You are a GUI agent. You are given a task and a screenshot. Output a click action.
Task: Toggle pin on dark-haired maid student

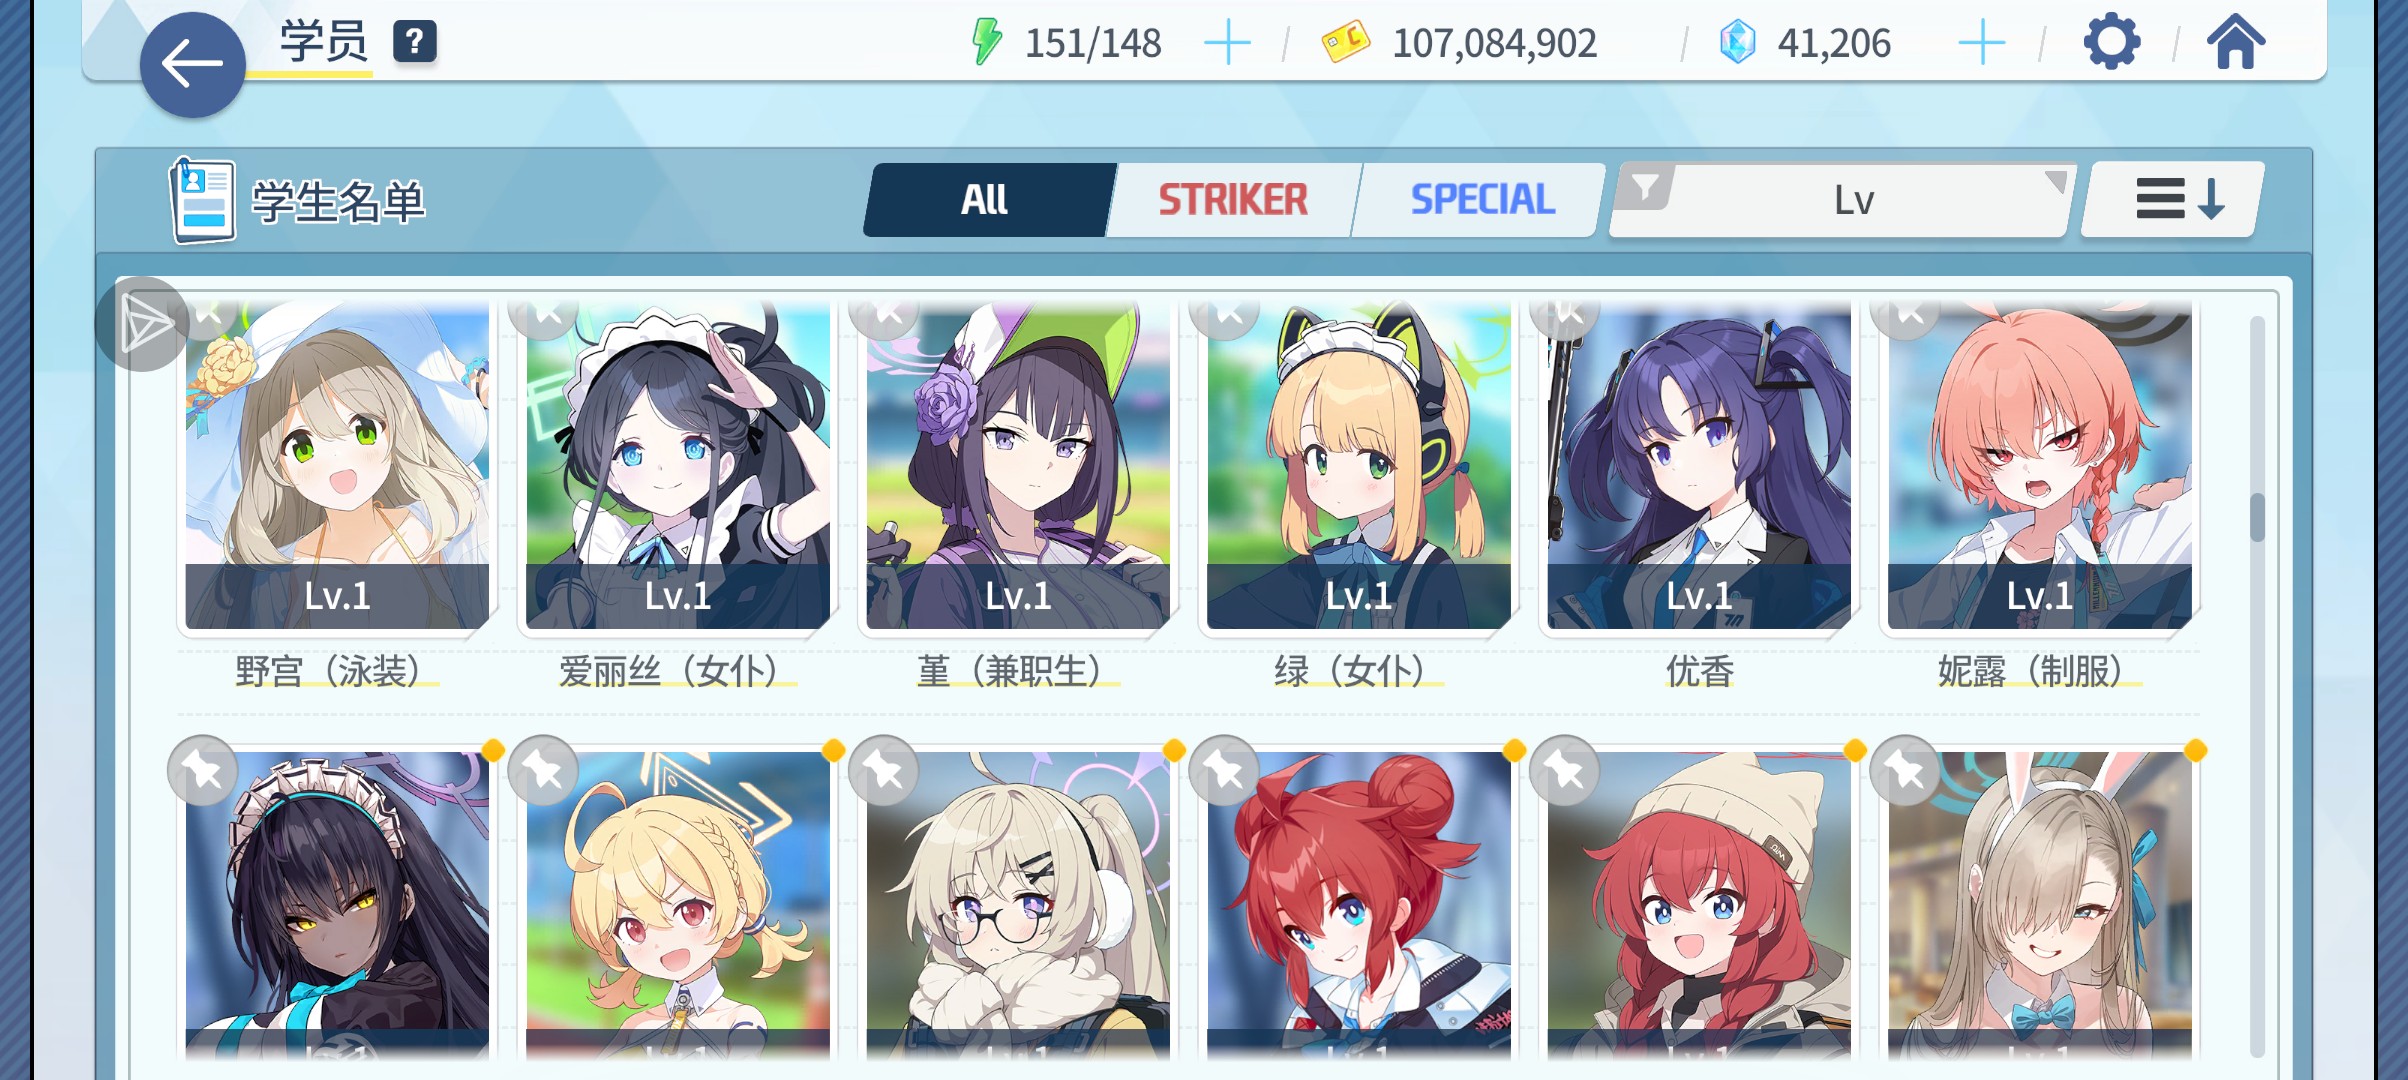pyautogui.click(x=203, y=771)
